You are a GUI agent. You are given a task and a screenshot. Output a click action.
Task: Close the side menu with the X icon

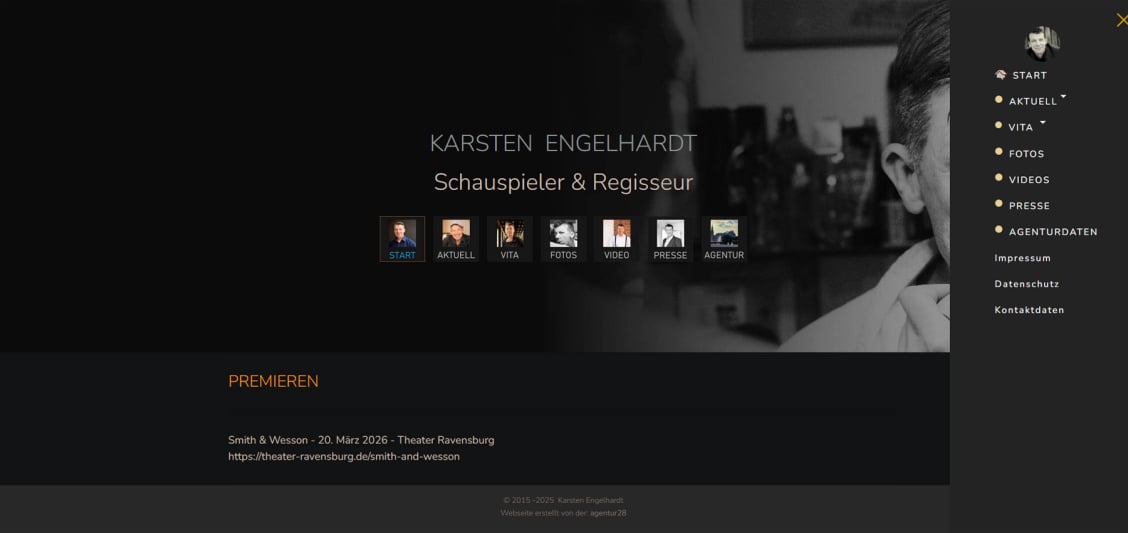coord(1122,20)
